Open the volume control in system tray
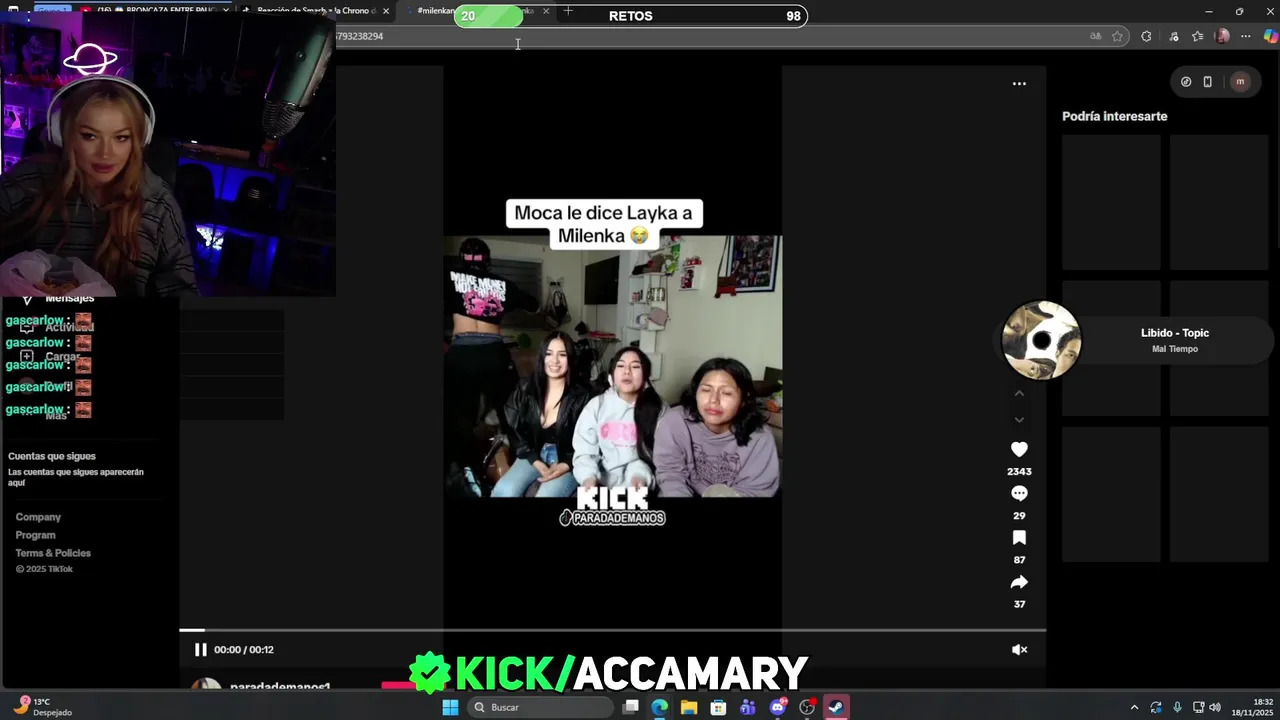Screen dimensions: 1280x720 1215,707
